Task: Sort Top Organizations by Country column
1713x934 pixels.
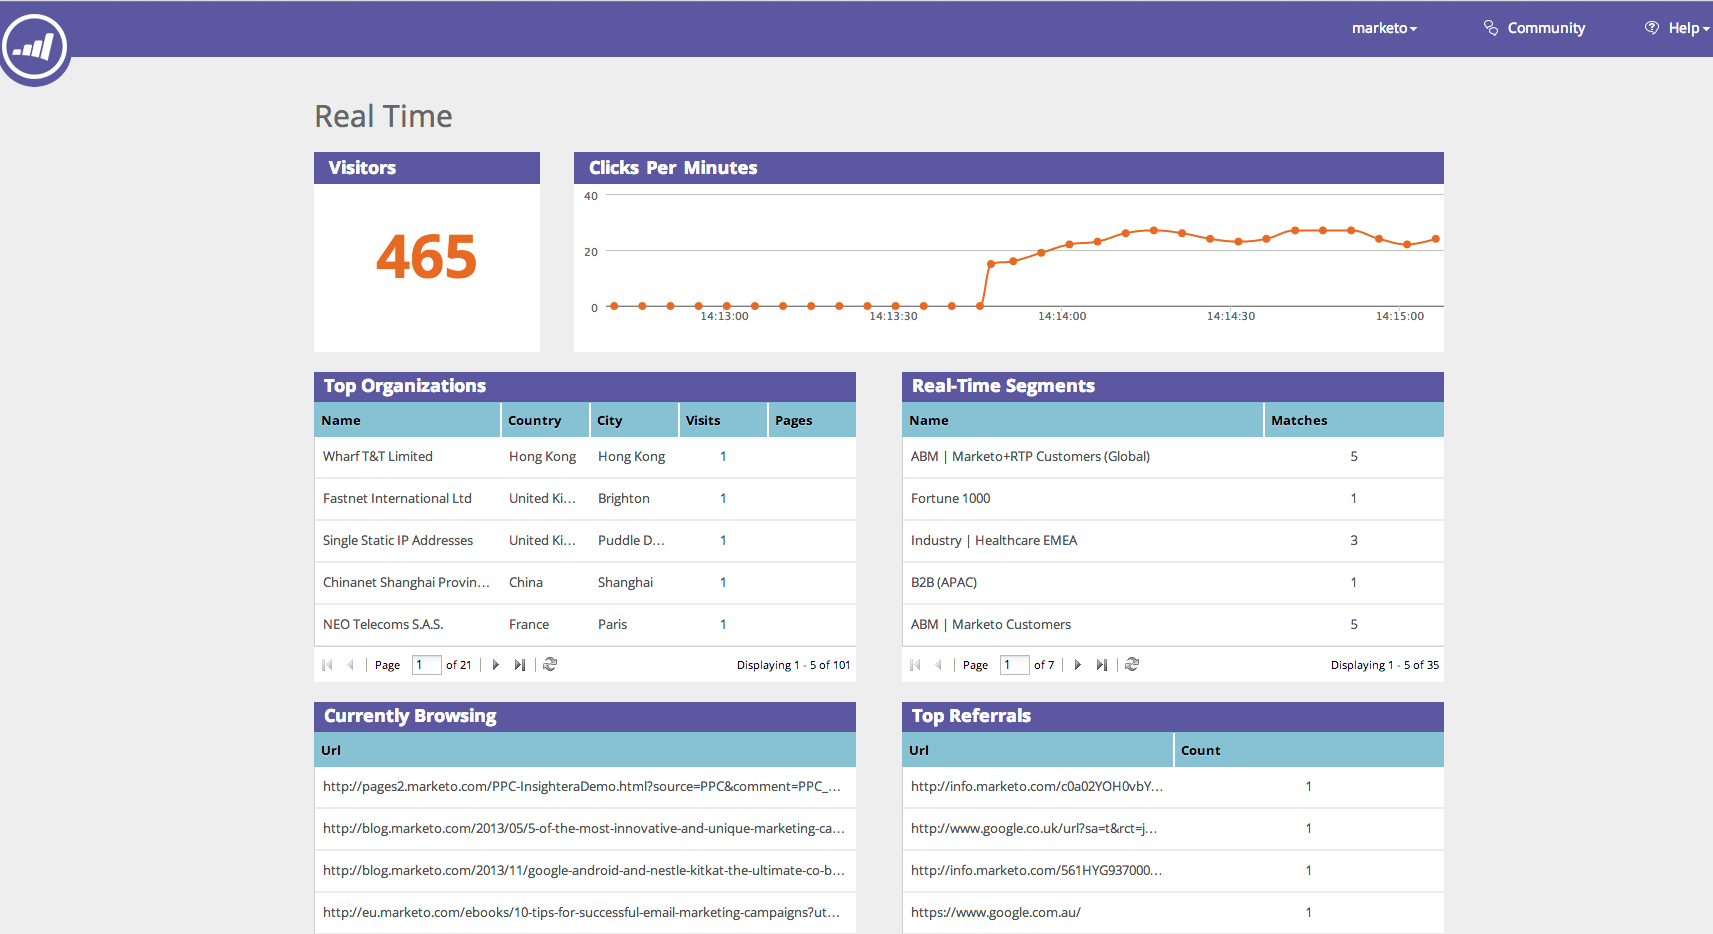Action: click(545, 420)
